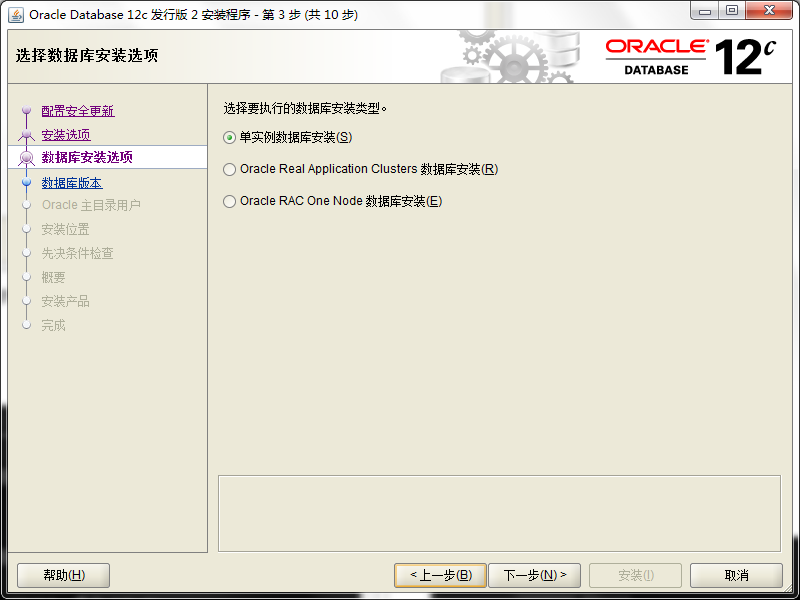The height and width of the screenshot is (600, 800).
Task: Minimize the installer window
Action: click(705, 11)
